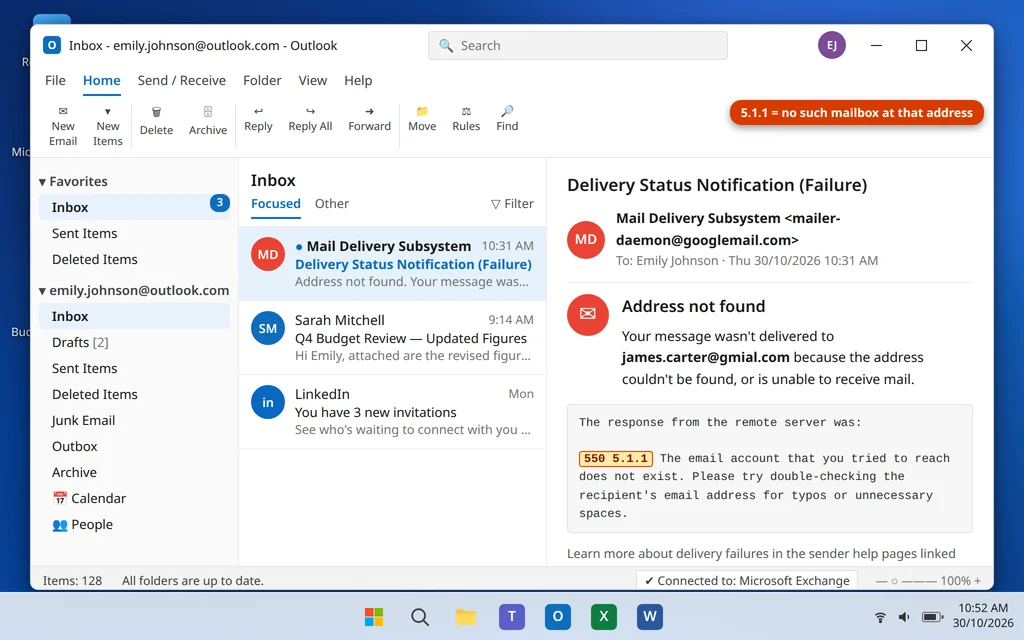Switch to the Other inbox tab
1024x640 pixels.
(332, 204)
